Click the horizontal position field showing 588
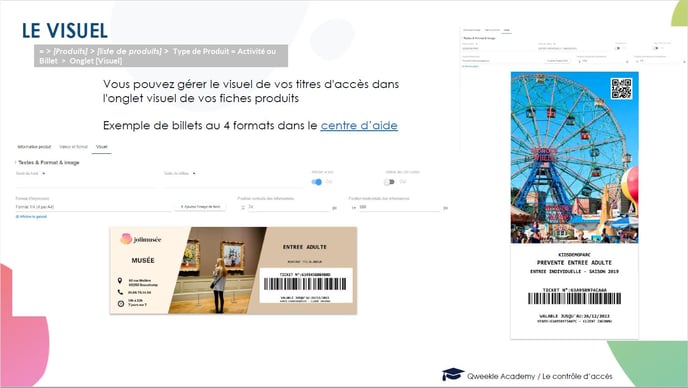The image size is (688, 388). (399, 207)
